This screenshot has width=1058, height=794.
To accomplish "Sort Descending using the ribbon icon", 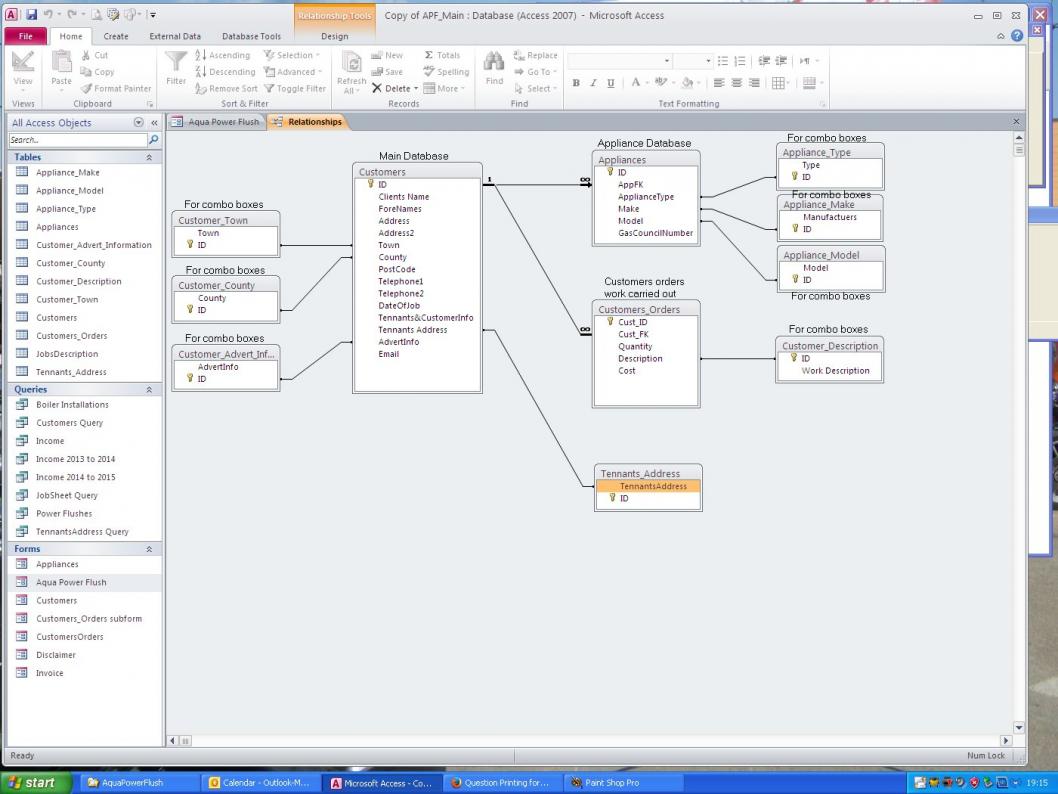I will tap(200, 72).
